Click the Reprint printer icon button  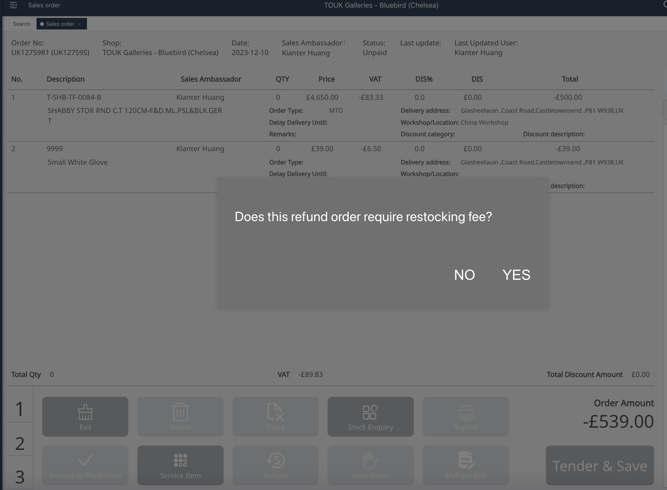[x=465, y=416]
